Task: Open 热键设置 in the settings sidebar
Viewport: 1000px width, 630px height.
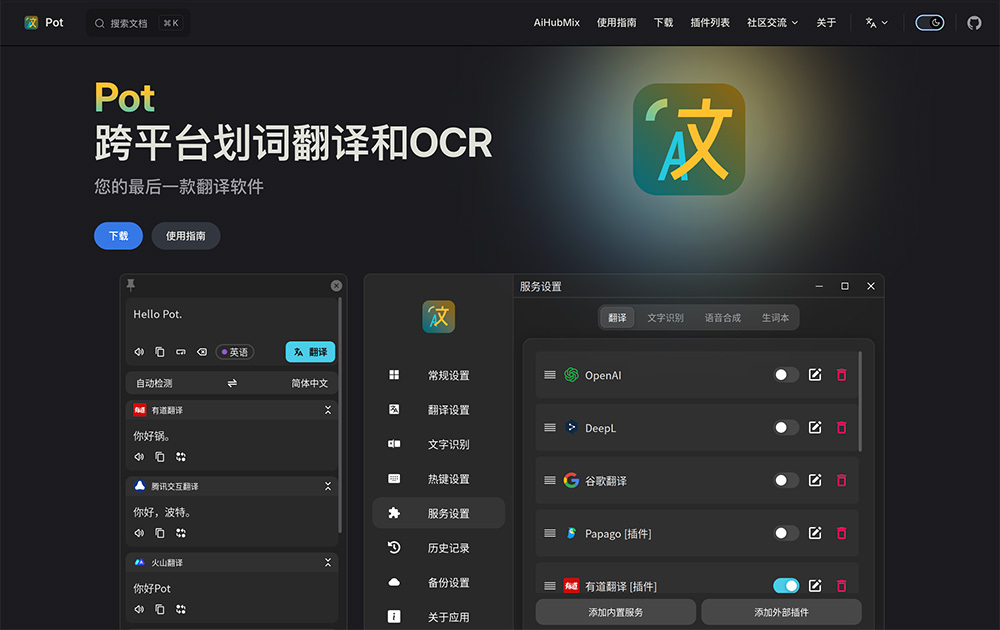Action: click(x=439, y=479)
